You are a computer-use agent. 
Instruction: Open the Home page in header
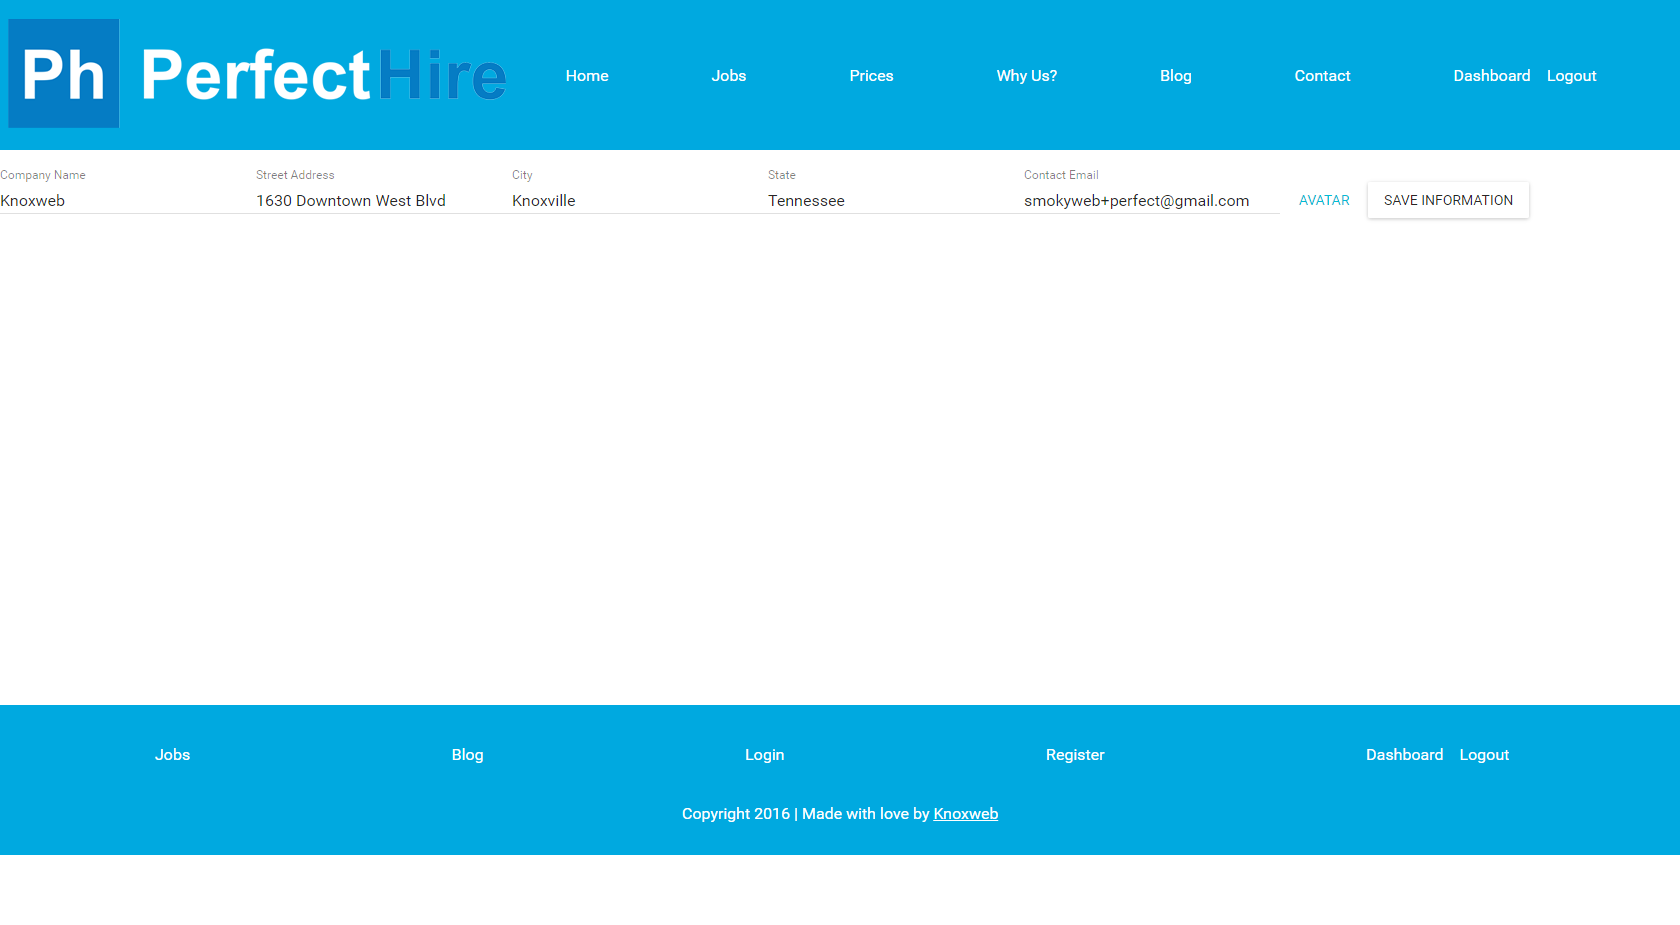tap(587, 76)
